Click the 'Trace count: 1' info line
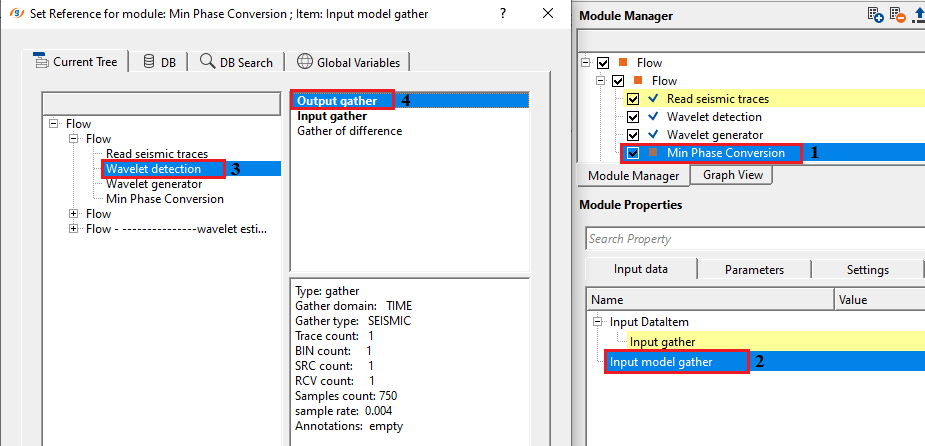The image size is (925, 446). tap(334, 336)
